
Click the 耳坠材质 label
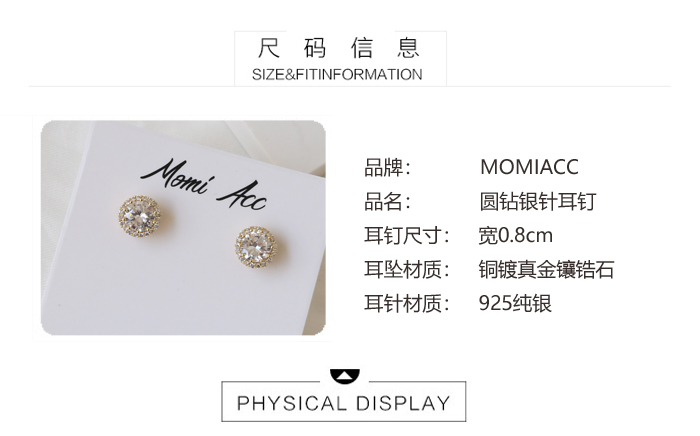click(x=407, y=270)
